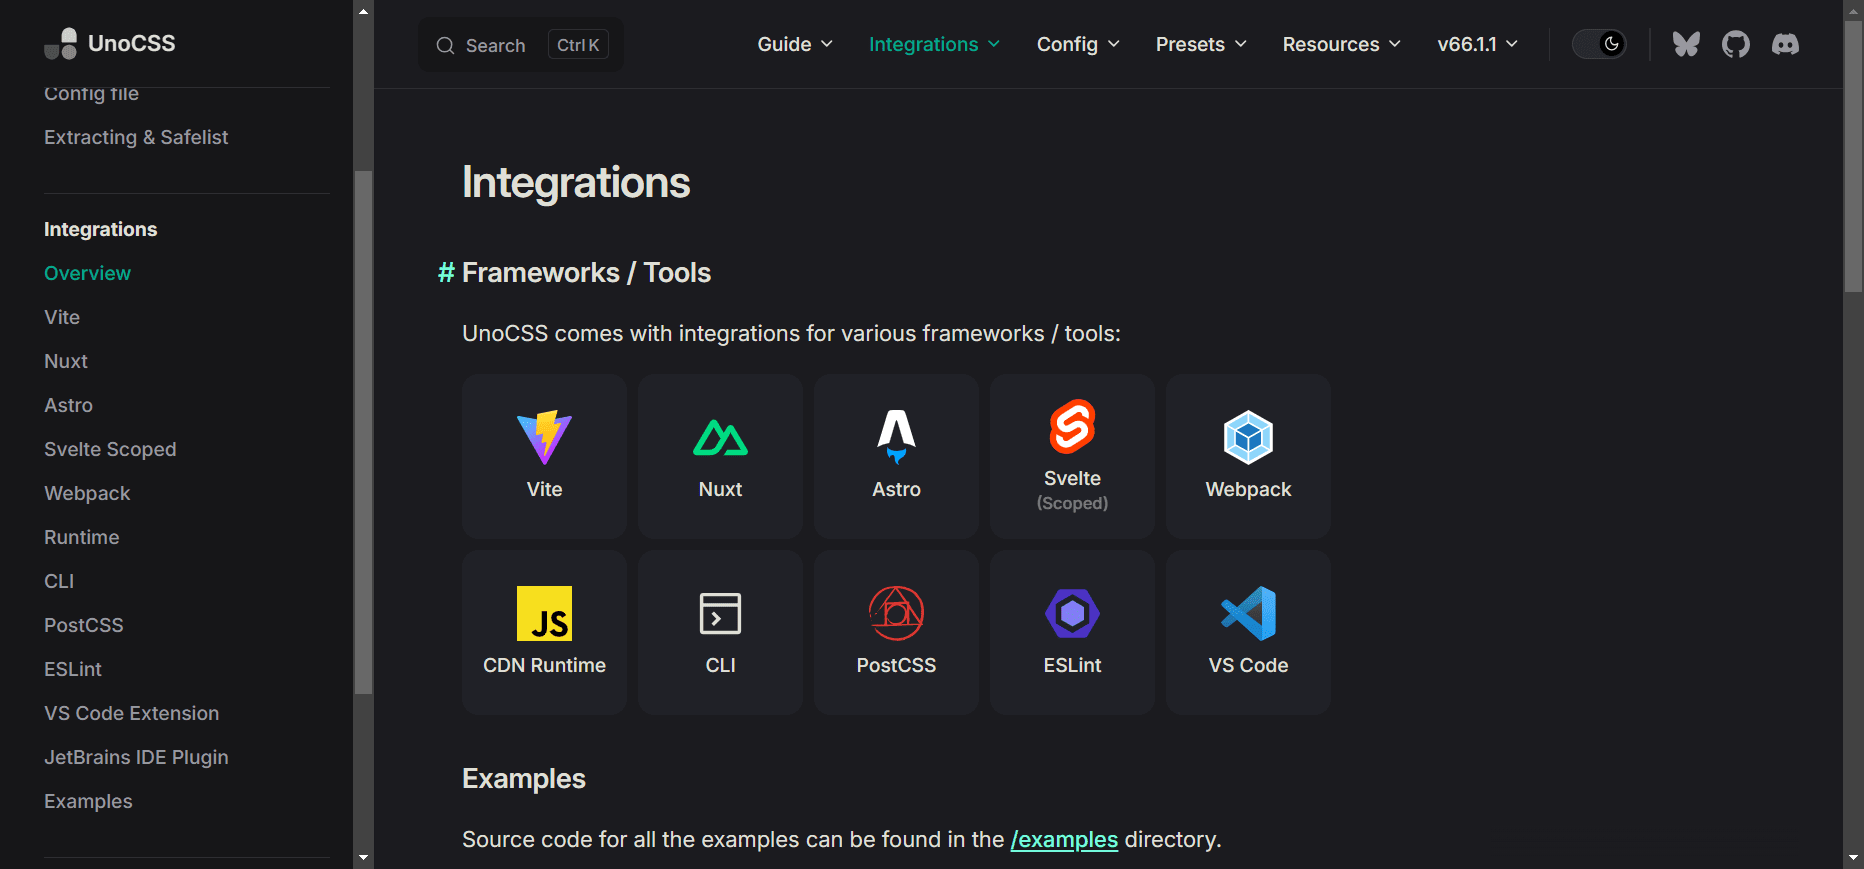
Task: Click the Search box
Action: coord(521,45)
